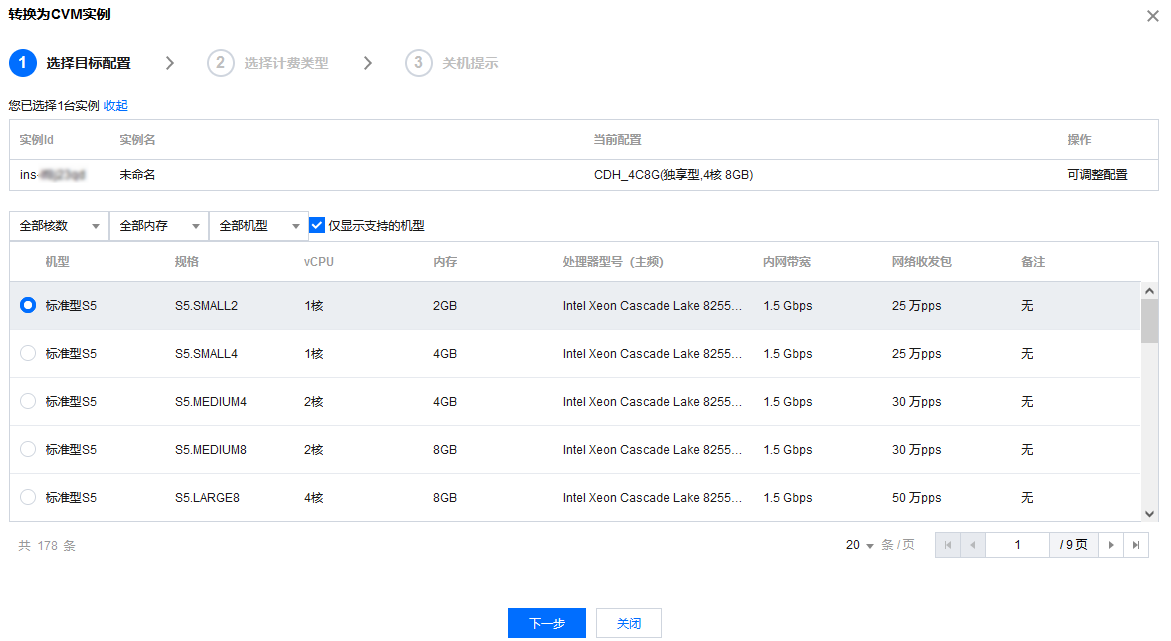Click the 共 178 条 total count text
This screenshot has width=1171, height=641.
point(47,545)
